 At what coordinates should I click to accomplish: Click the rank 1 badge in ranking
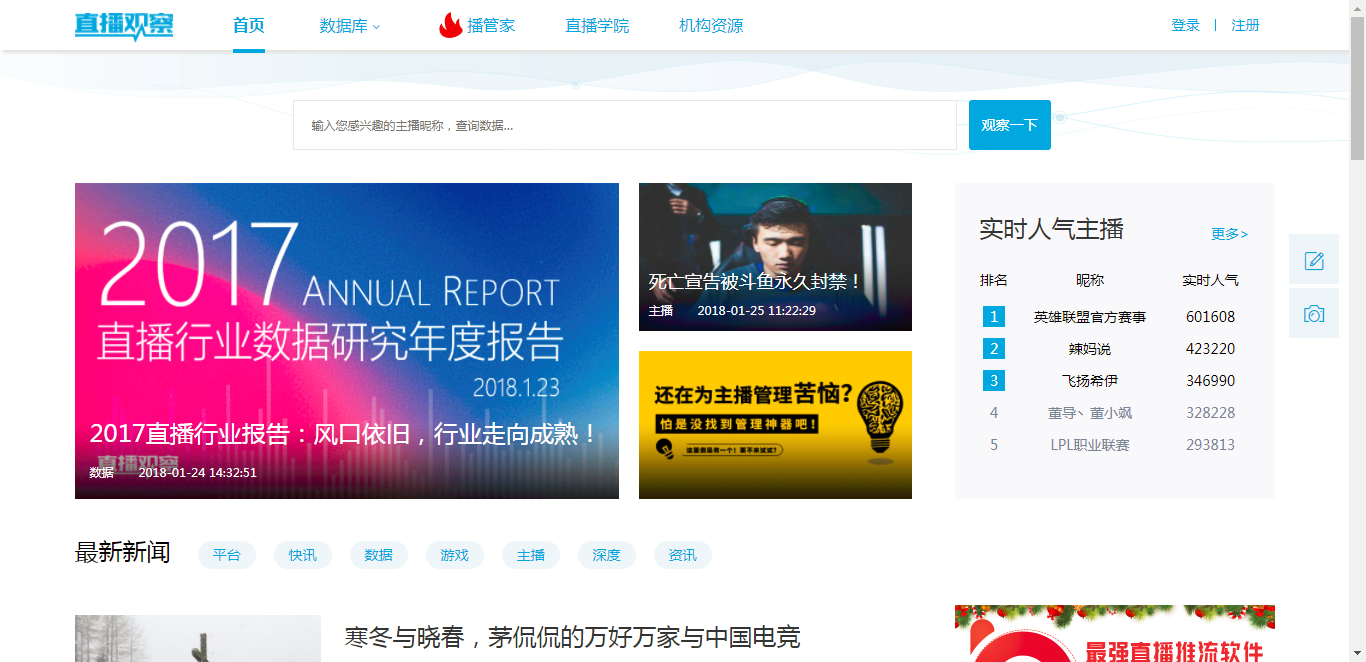(x=994, y=317)
